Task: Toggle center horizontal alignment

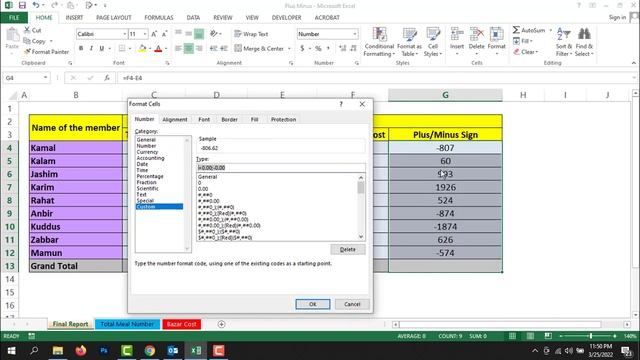Action: 189,49
